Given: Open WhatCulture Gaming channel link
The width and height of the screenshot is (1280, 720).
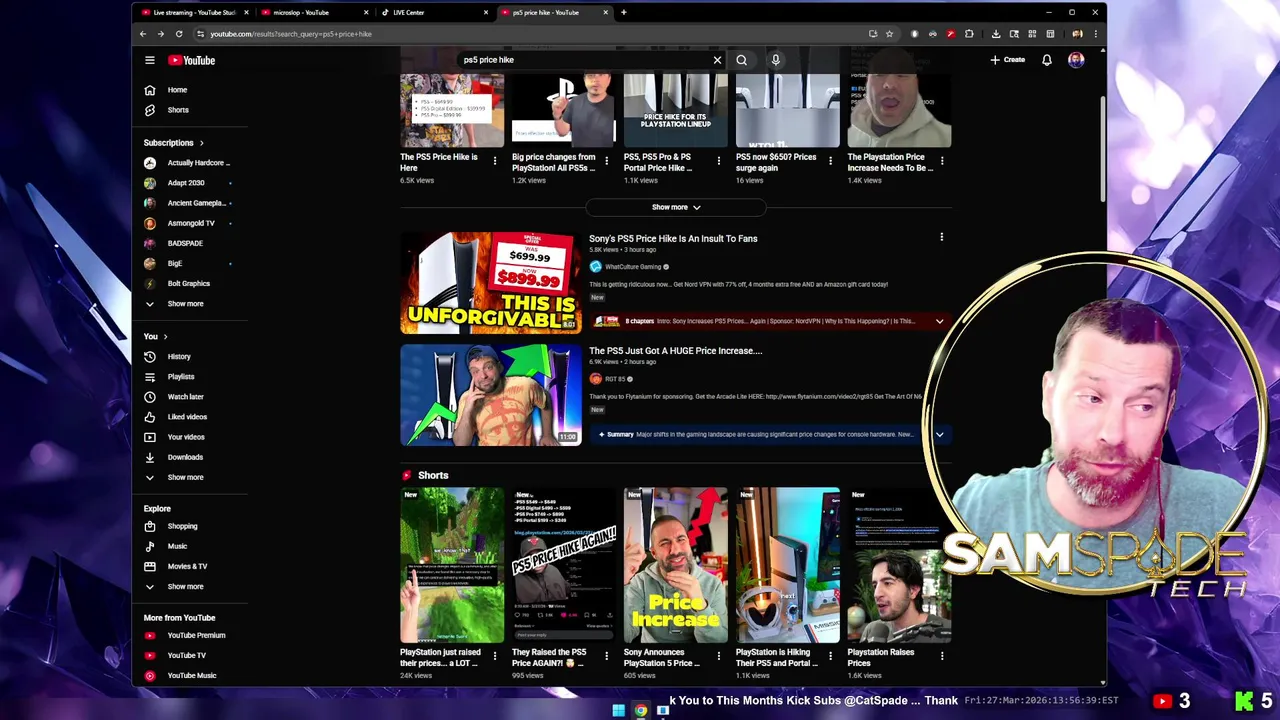Looking at the screenshot, I should coord(633,267).
